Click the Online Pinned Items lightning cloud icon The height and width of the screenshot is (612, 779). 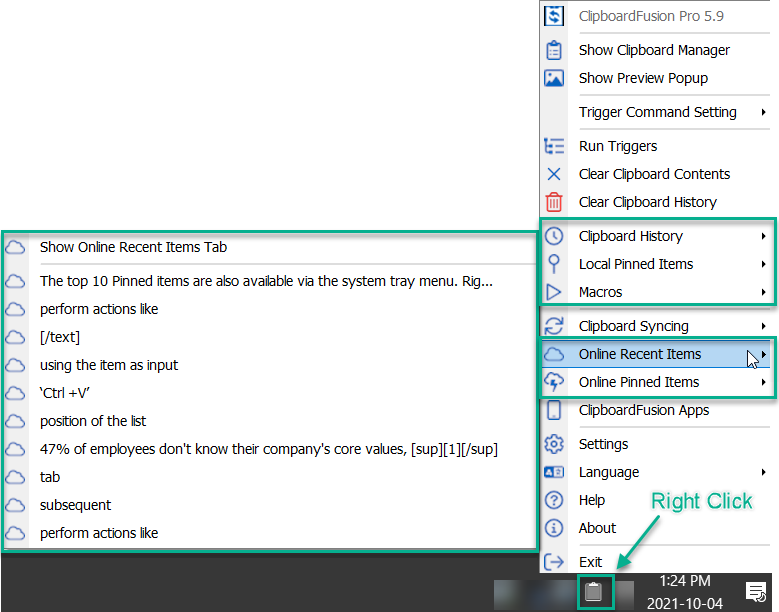(553, 382)
